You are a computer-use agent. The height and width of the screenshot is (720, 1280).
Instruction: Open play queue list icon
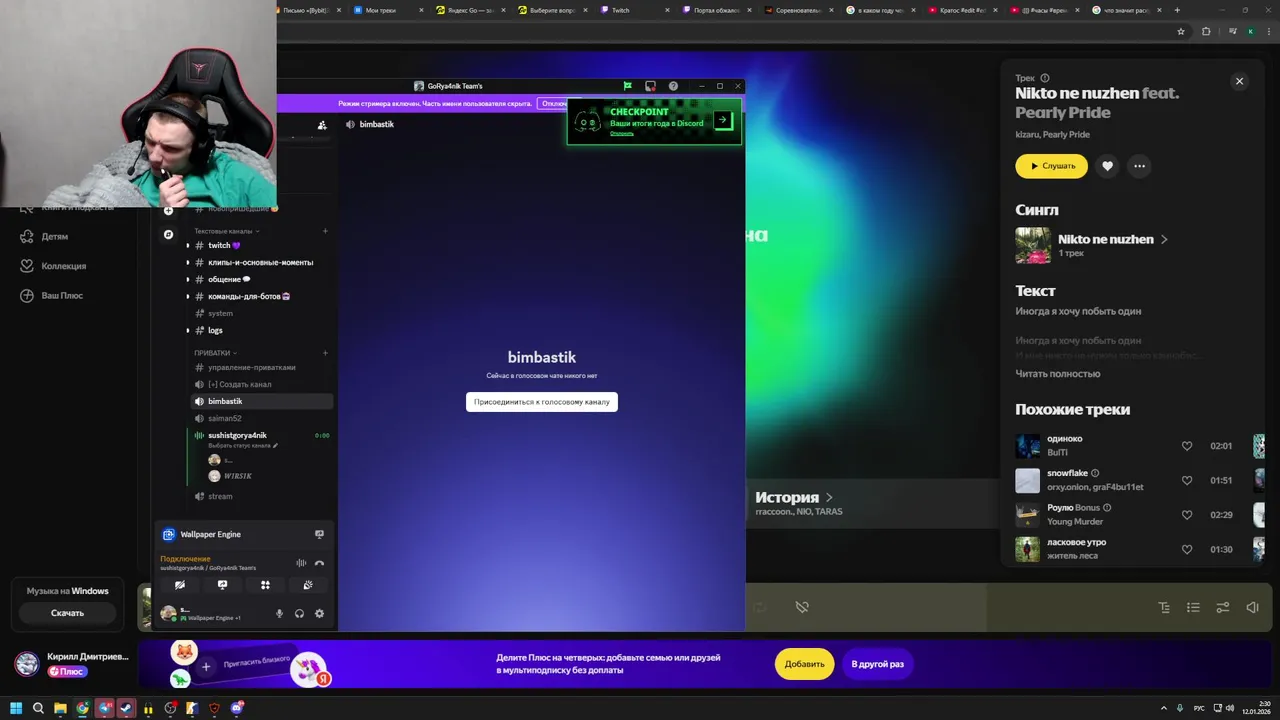[1193, 607]
